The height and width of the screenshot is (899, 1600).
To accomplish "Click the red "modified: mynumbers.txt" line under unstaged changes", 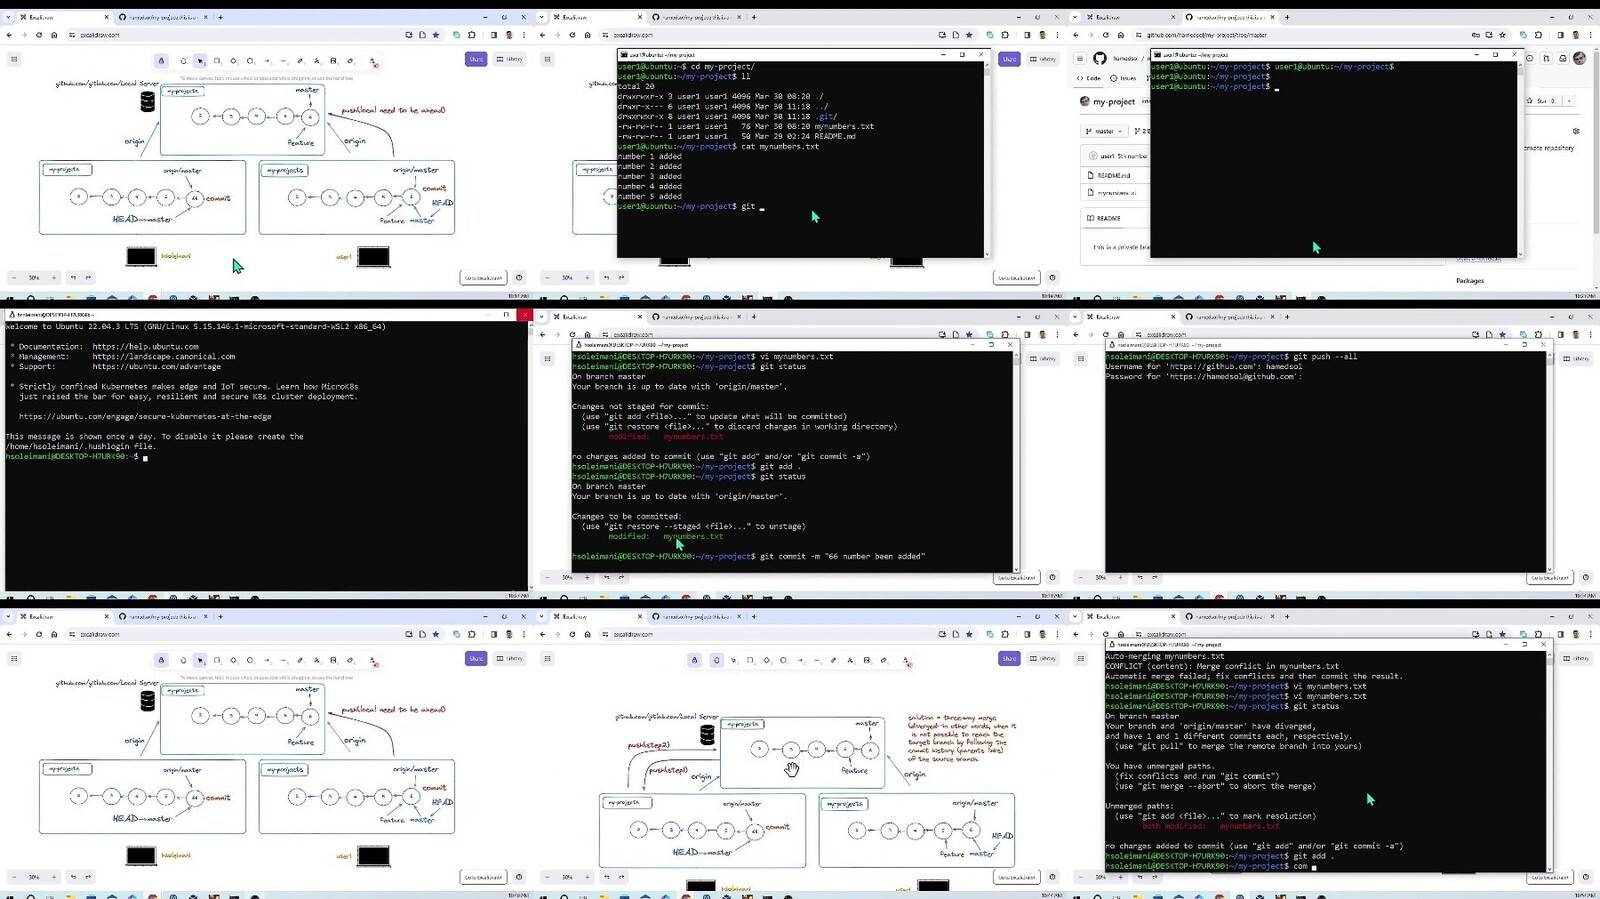I will click(x=665, y=437).
